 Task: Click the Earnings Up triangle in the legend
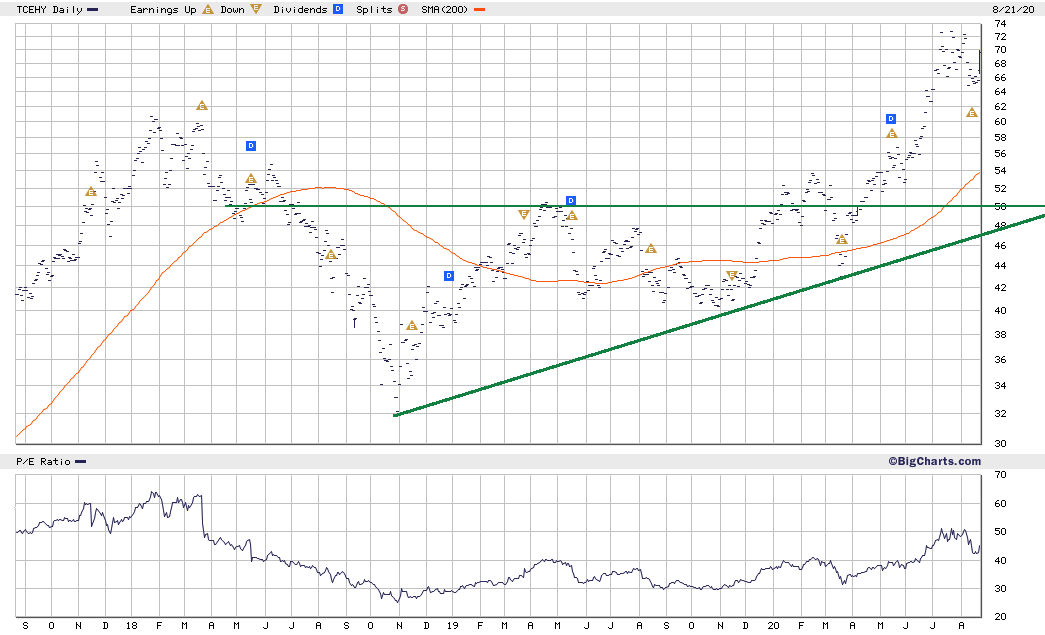pyautogui.click(x=208, y=9)
